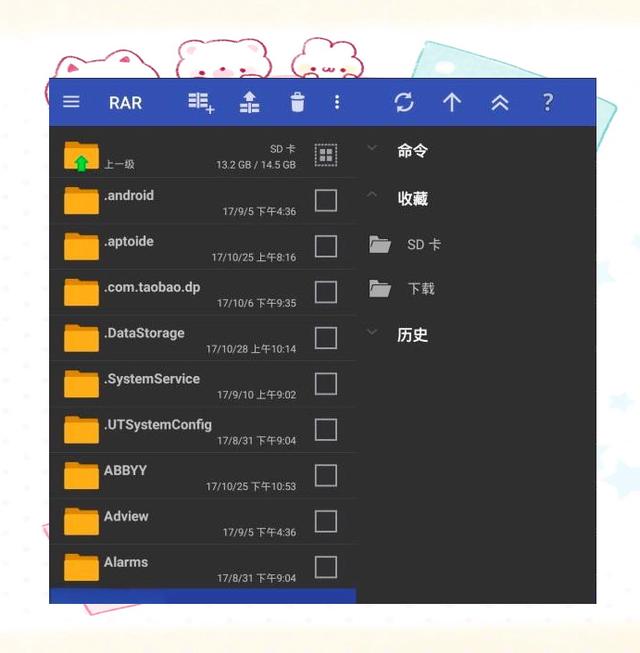The width and height of the screenshot is (640, 653).
Task: Delete selected files with trash icon
Action: click(x=297, y=102)
